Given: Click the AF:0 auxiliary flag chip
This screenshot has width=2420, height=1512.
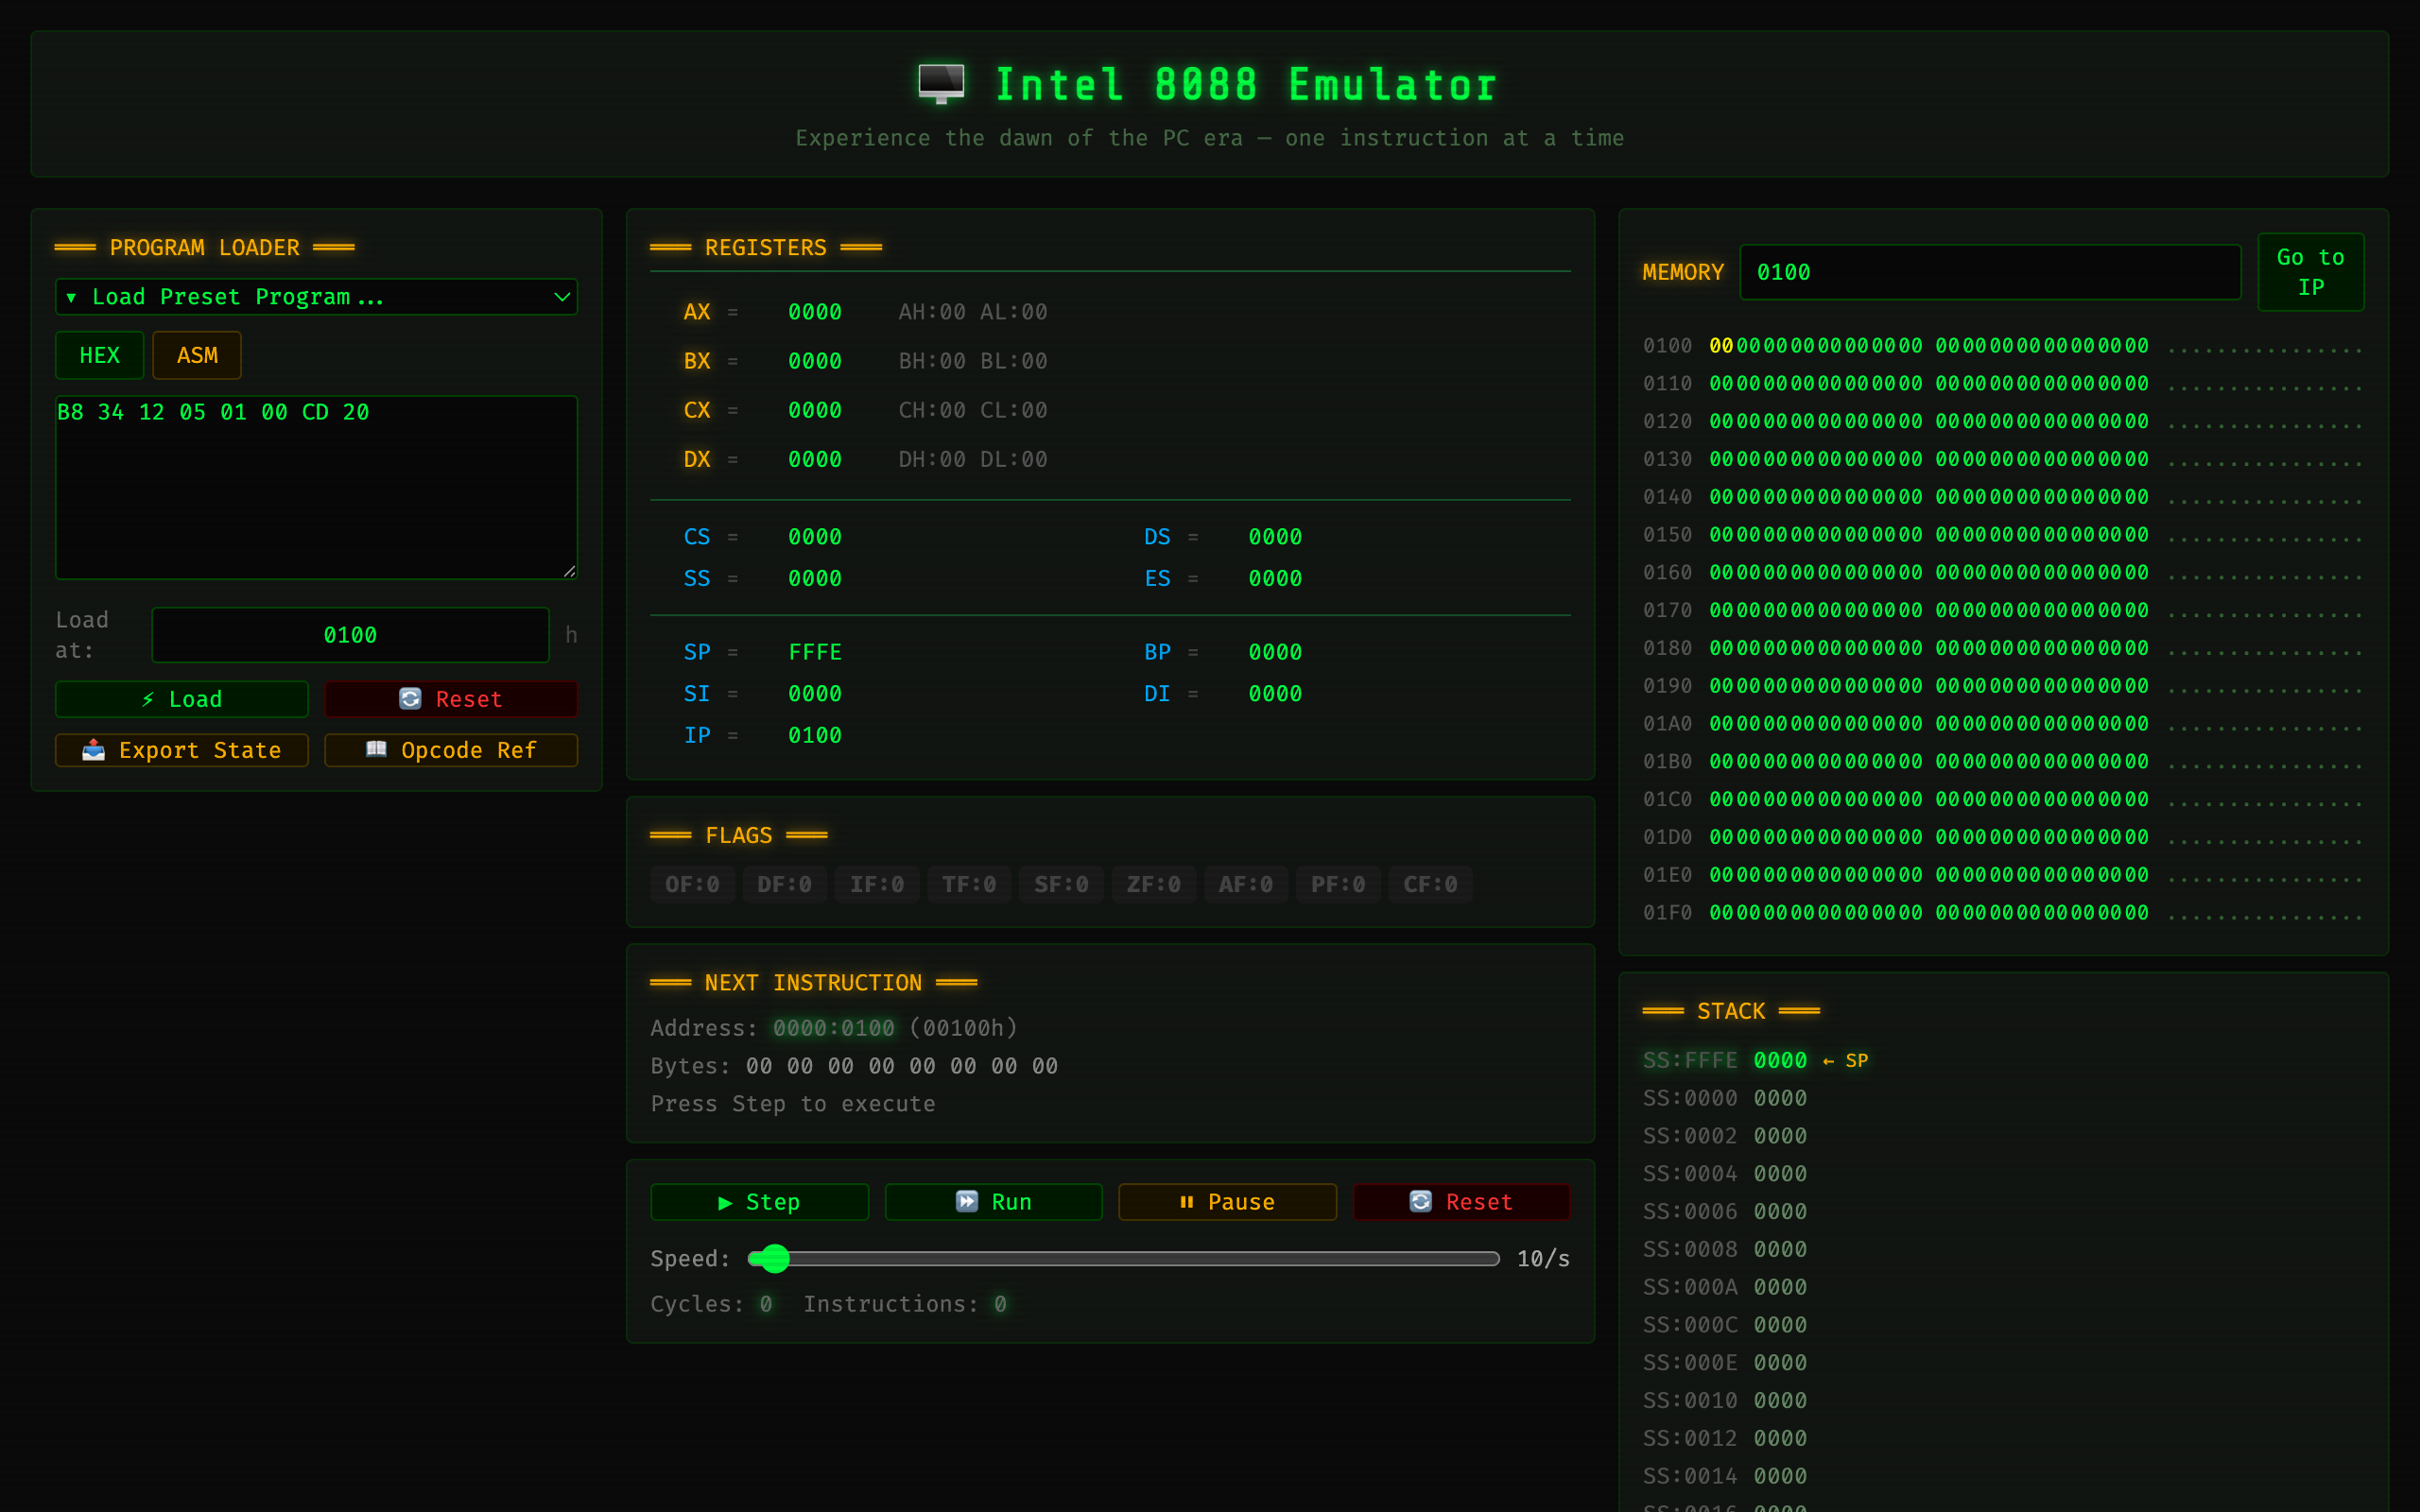Looking at the screenshot, I should 1246,884.
